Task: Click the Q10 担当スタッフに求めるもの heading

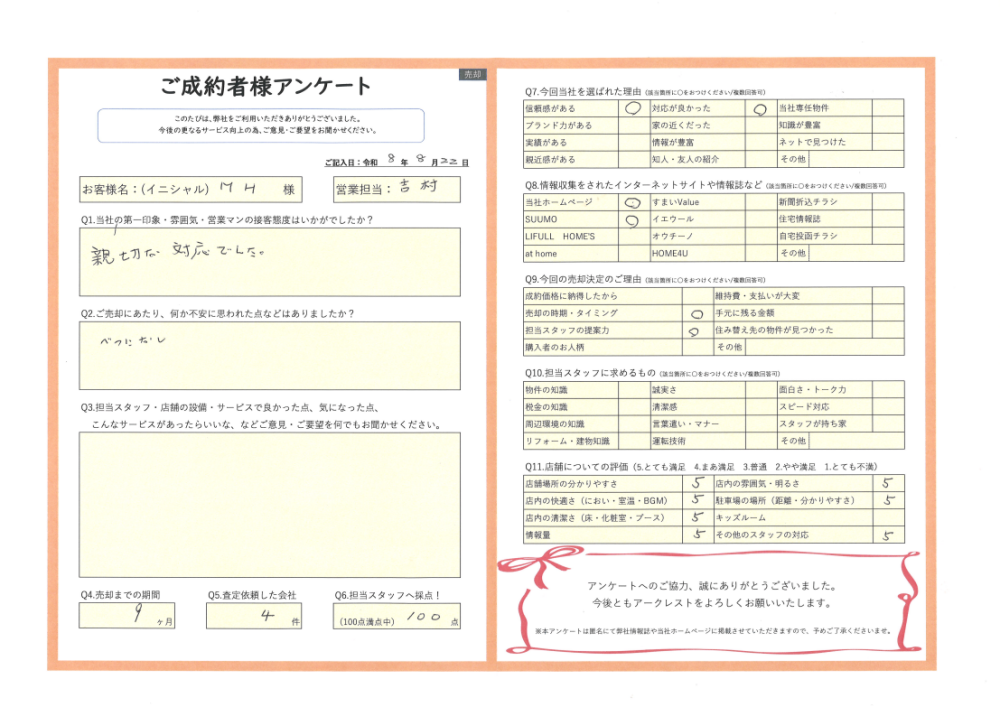Action: [652, 373]
